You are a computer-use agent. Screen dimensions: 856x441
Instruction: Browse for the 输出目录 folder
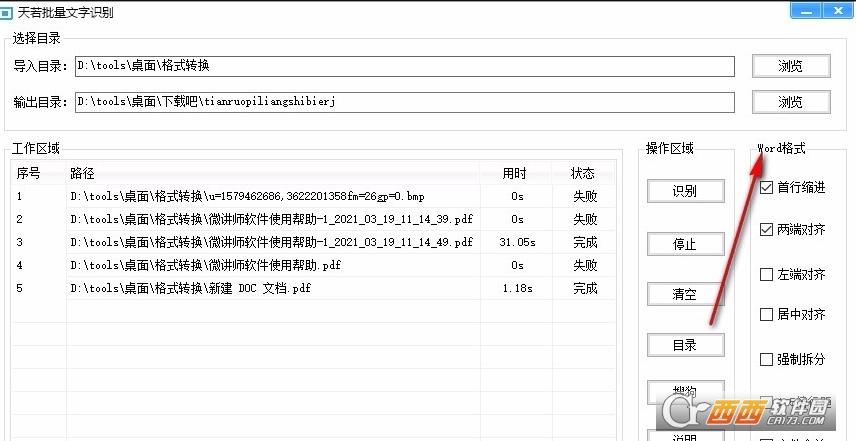[791, 102]
